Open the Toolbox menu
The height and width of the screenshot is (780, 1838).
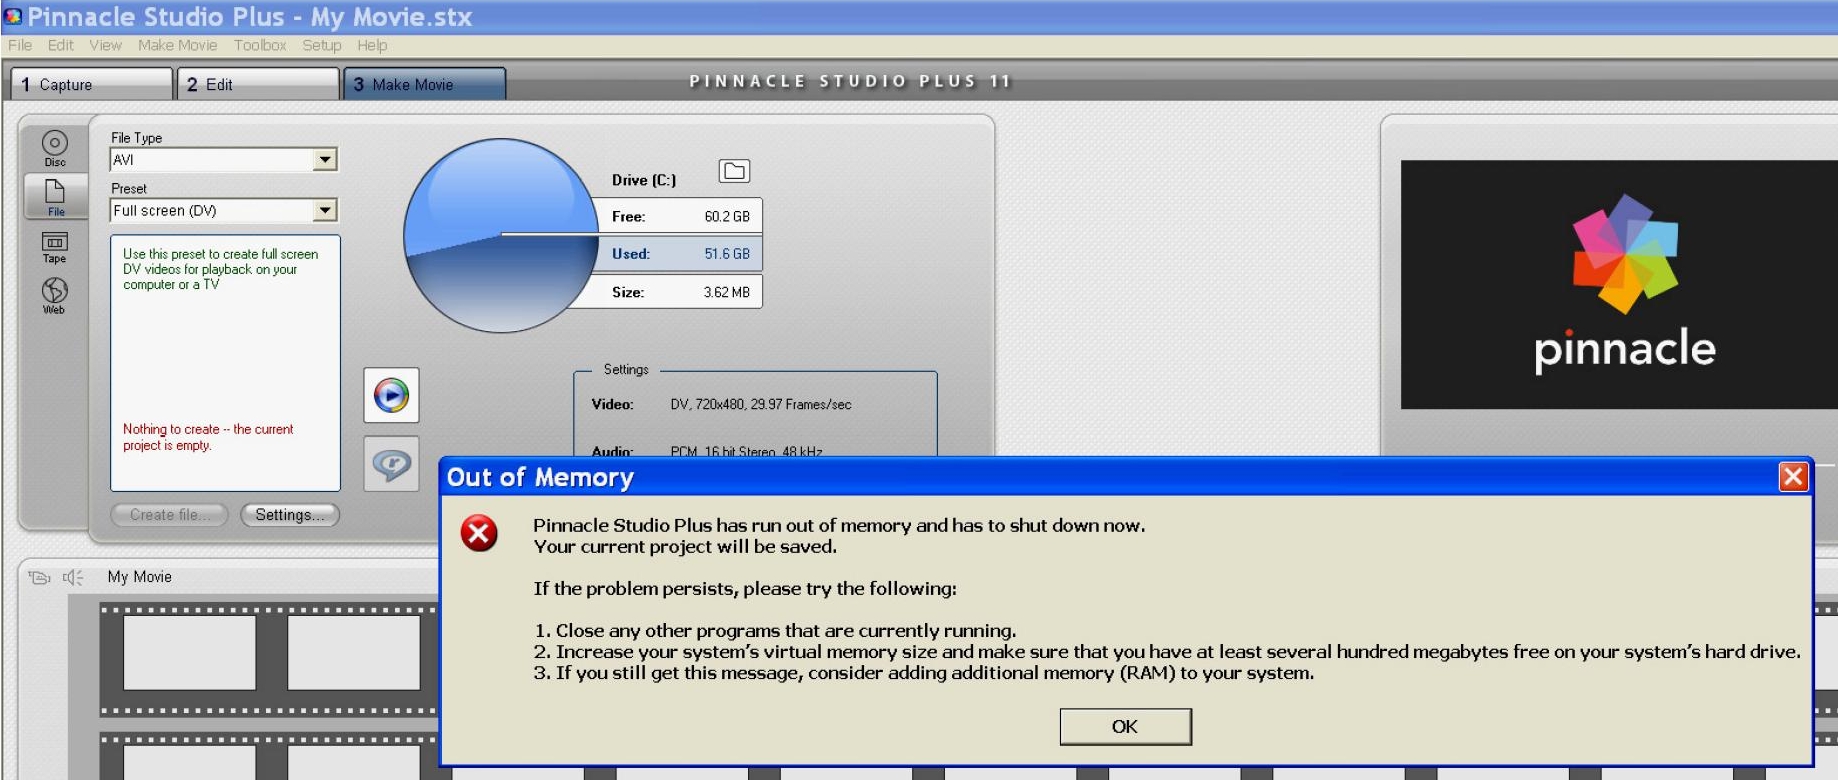(260, 45)
